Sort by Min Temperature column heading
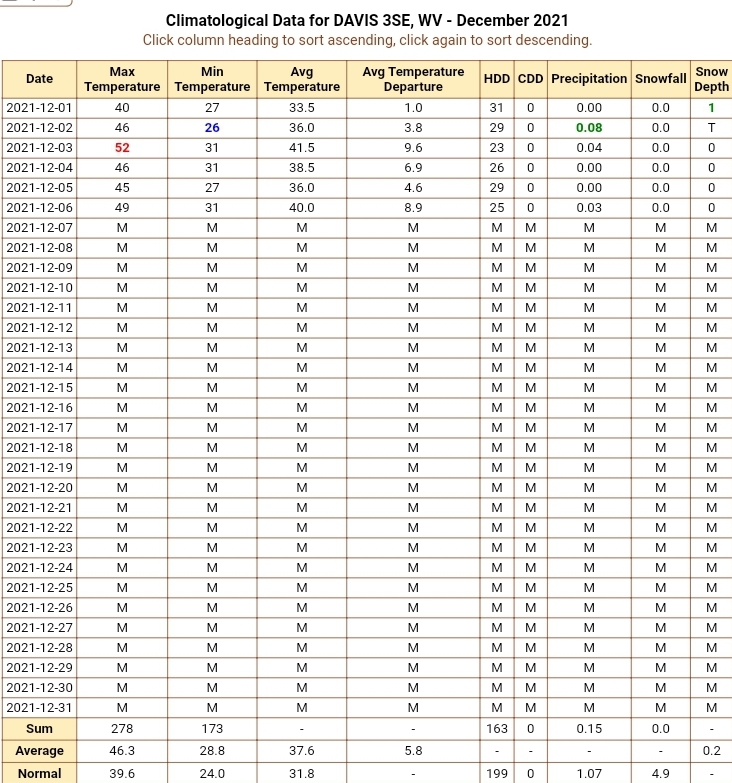 point(212,79)
